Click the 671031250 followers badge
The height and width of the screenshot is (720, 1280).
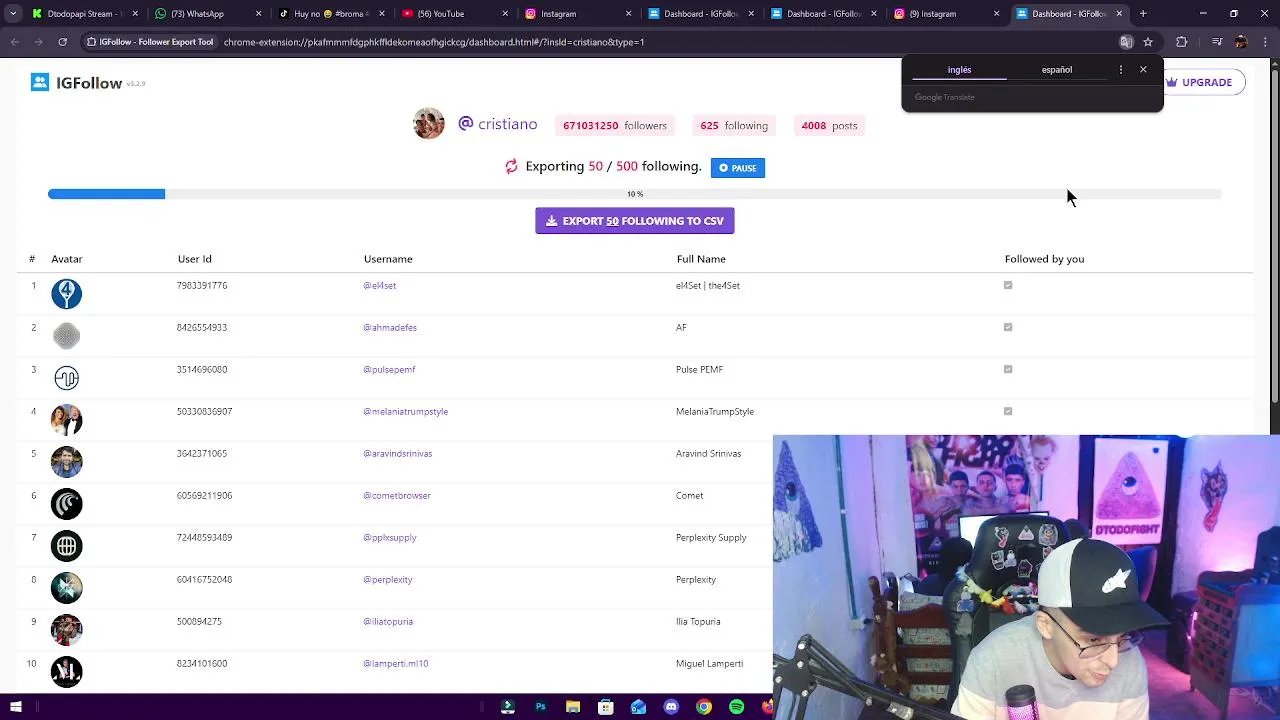[x=614, y=125]
